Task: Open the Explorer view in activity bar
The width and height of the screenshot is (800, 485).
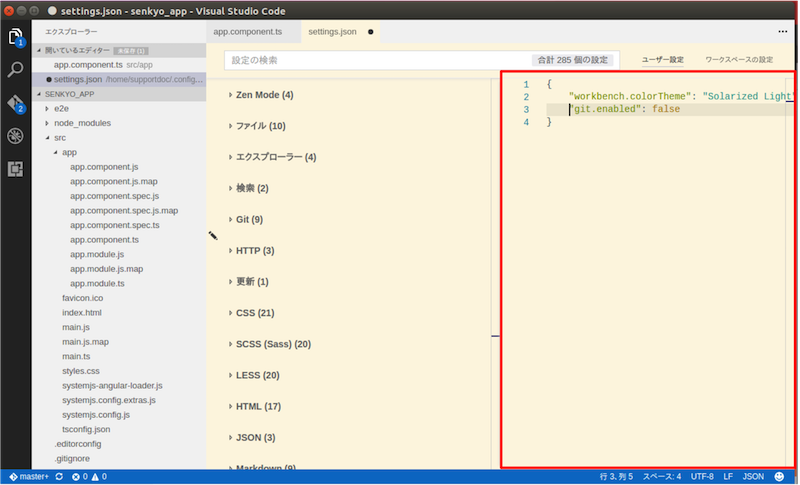Action: [15, 37]
